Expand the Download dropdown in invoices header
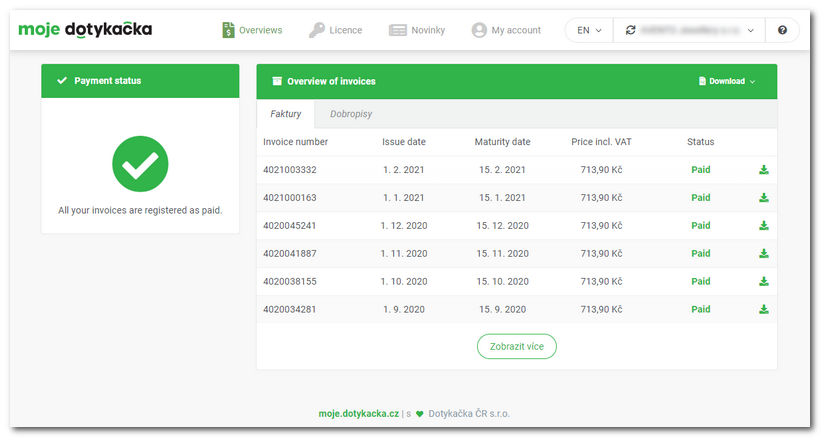This screenshot has height=438, width=821. coord(726,82)
